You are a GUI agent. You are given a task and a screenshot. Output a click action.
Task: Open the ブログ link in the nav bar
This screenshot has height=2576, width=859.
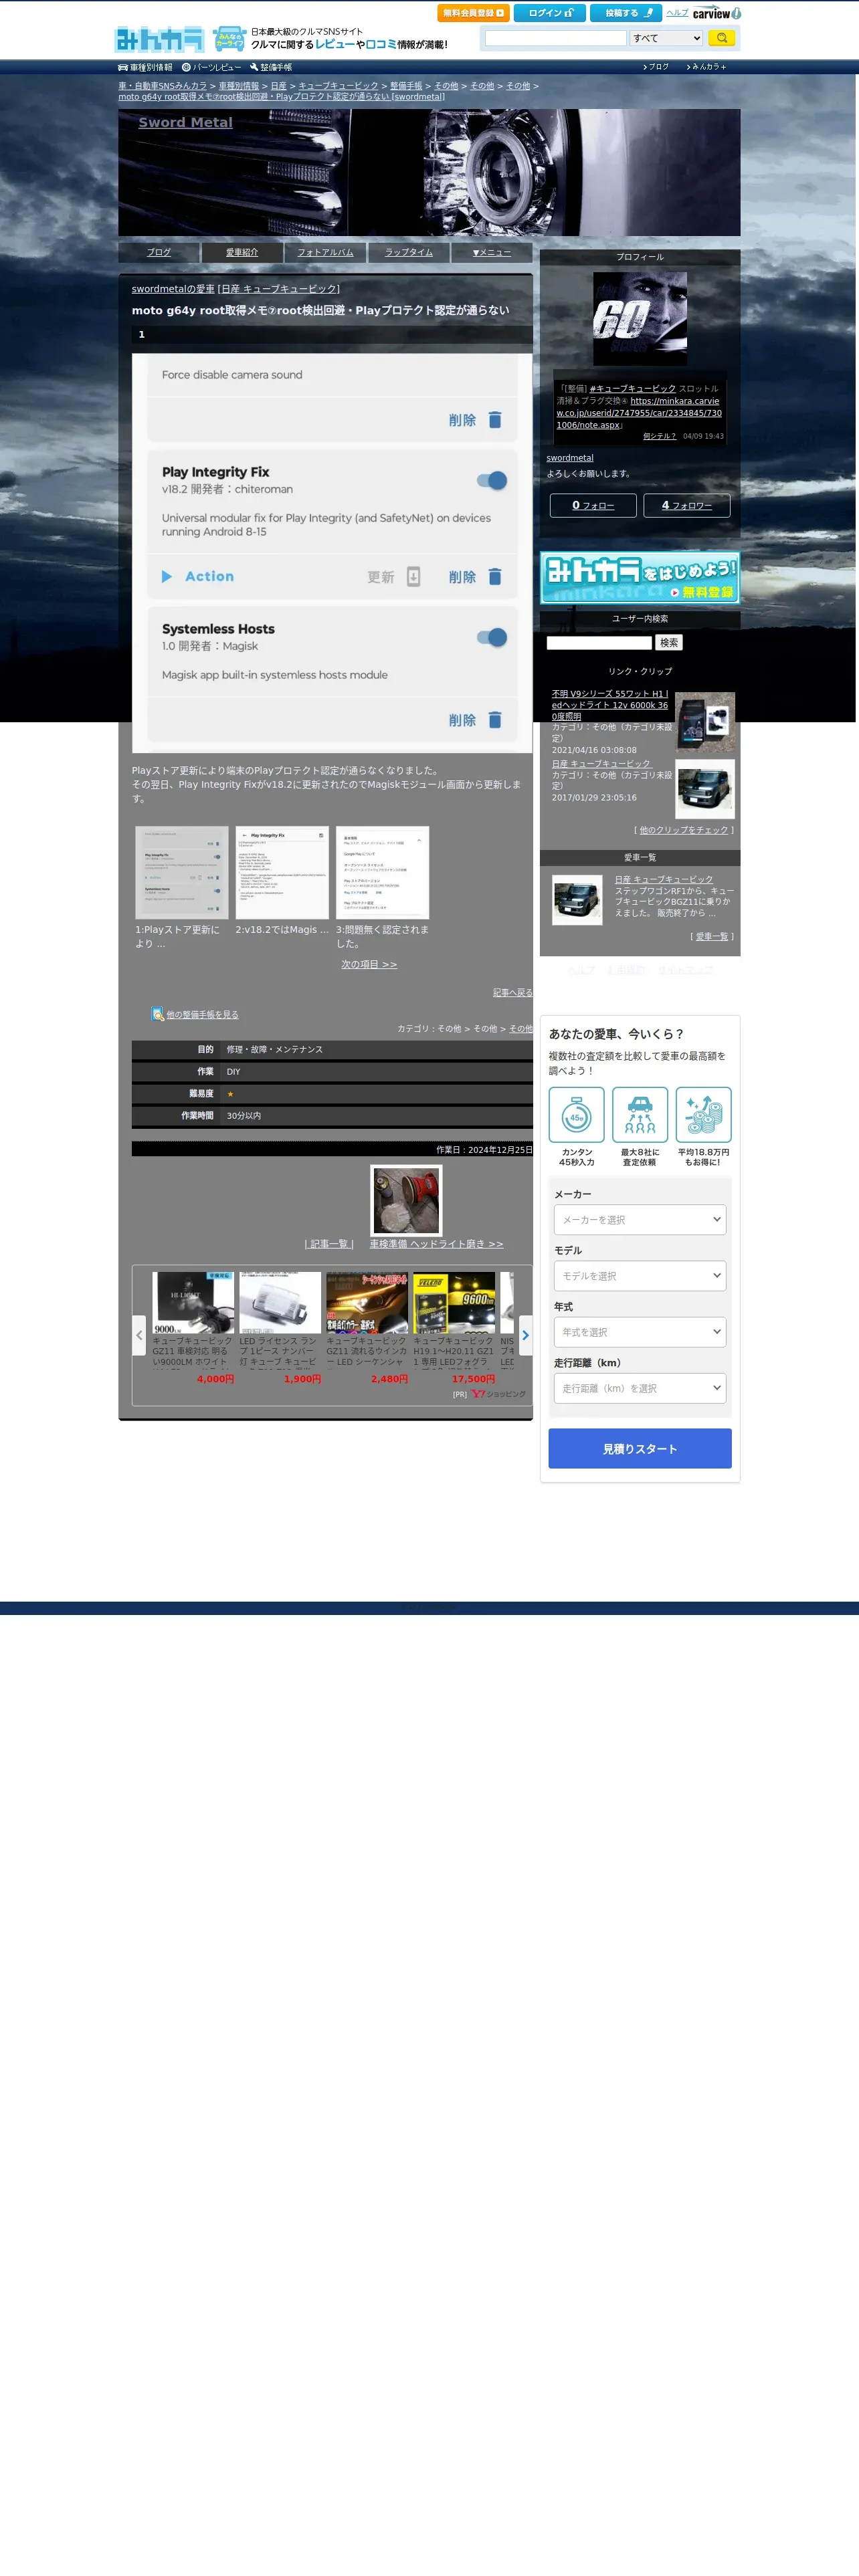[656, 67]
